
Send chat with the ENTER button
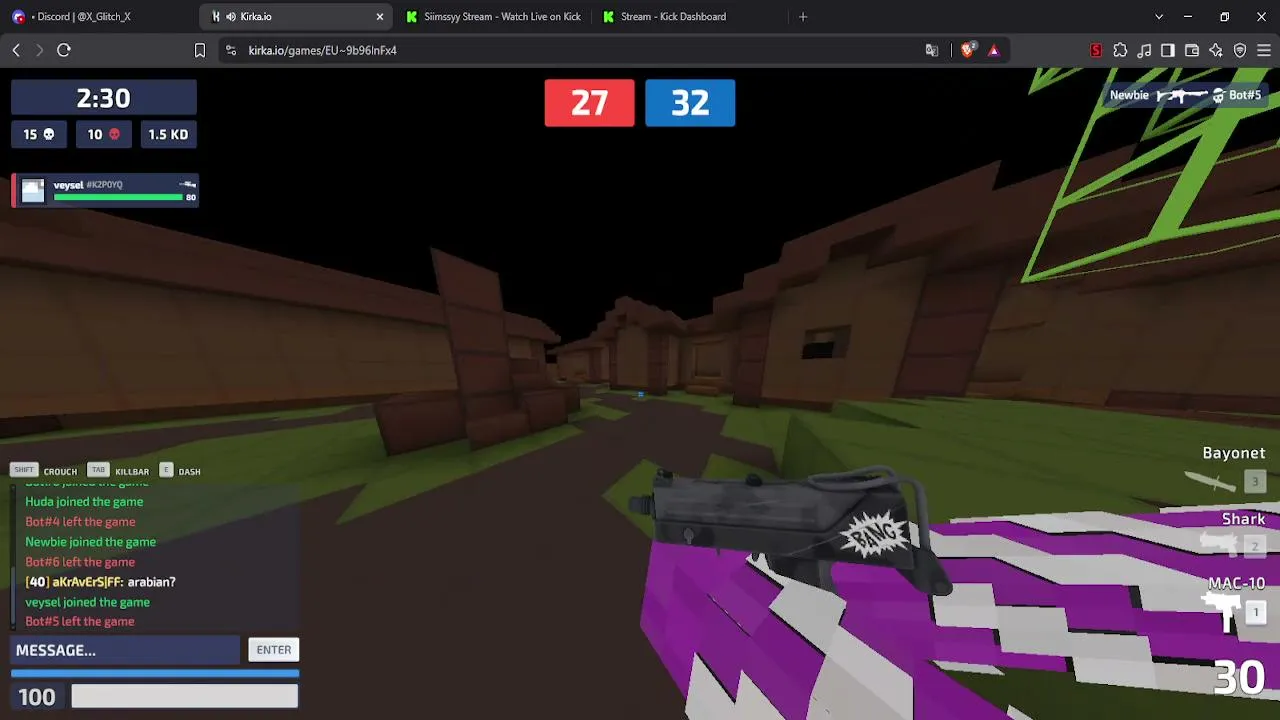click(274, 650)
